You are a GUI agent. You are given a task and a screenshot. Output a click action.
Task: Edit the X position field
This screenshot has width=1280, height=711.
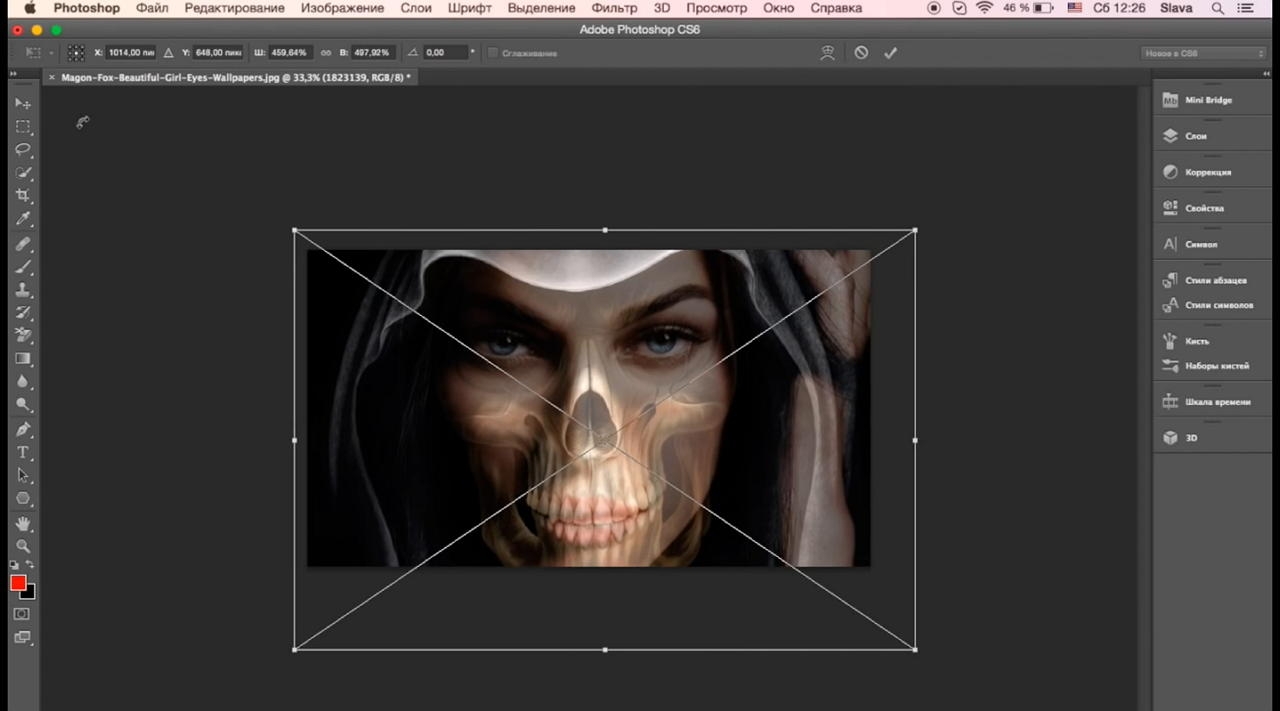click(x=132, y=53)
